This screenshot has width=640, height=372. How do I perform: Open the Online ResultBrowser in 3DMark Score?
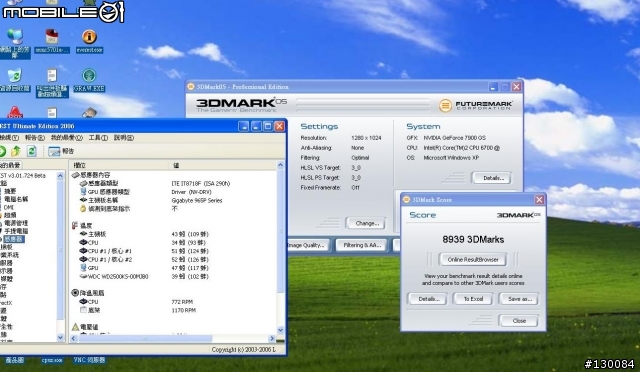(x=473, y=259)
